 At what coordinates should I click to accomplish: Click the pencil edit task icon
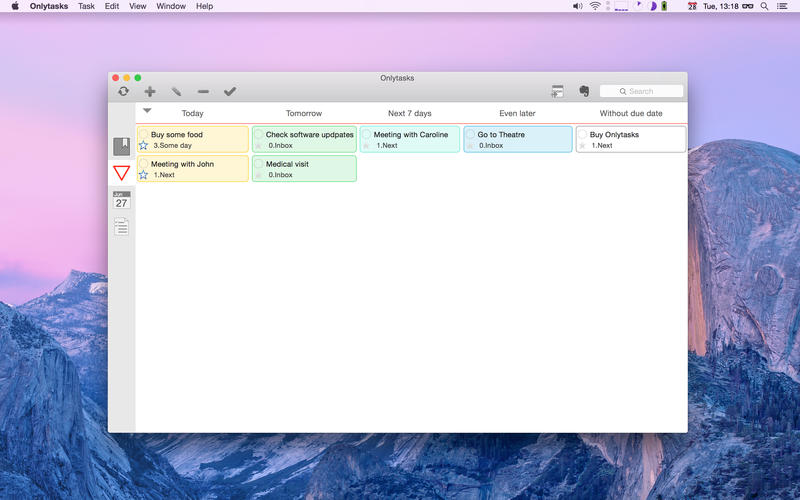tap(176, 91)
